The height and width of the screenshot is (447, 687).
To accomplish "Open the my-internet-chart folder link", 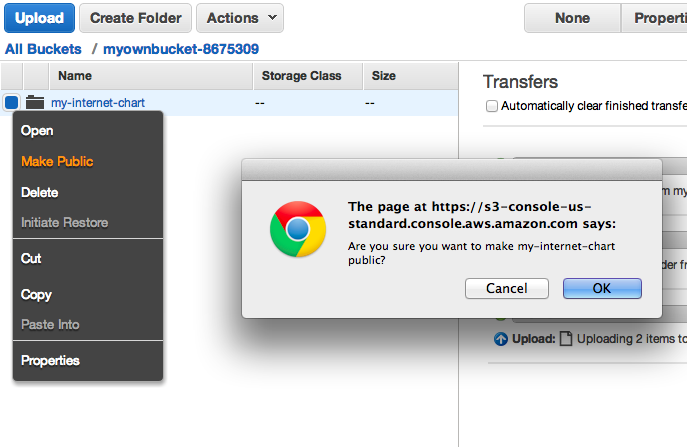I will (x=98, y=103).
